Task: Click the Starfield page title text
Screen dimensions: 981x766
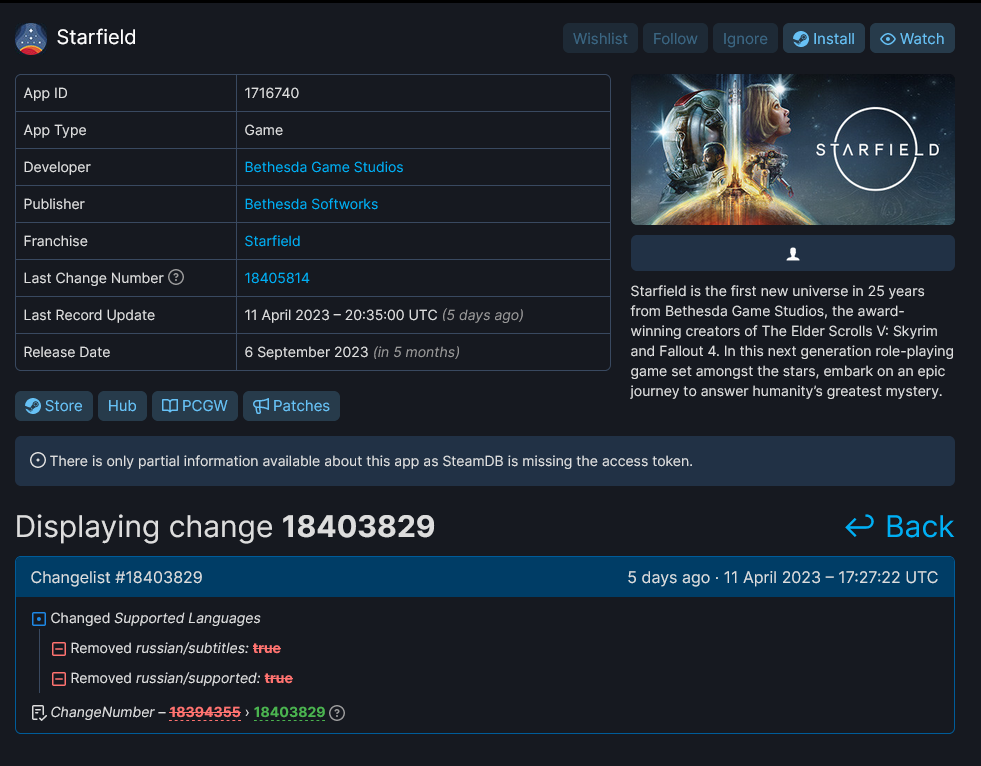Action: coord(96,38)
